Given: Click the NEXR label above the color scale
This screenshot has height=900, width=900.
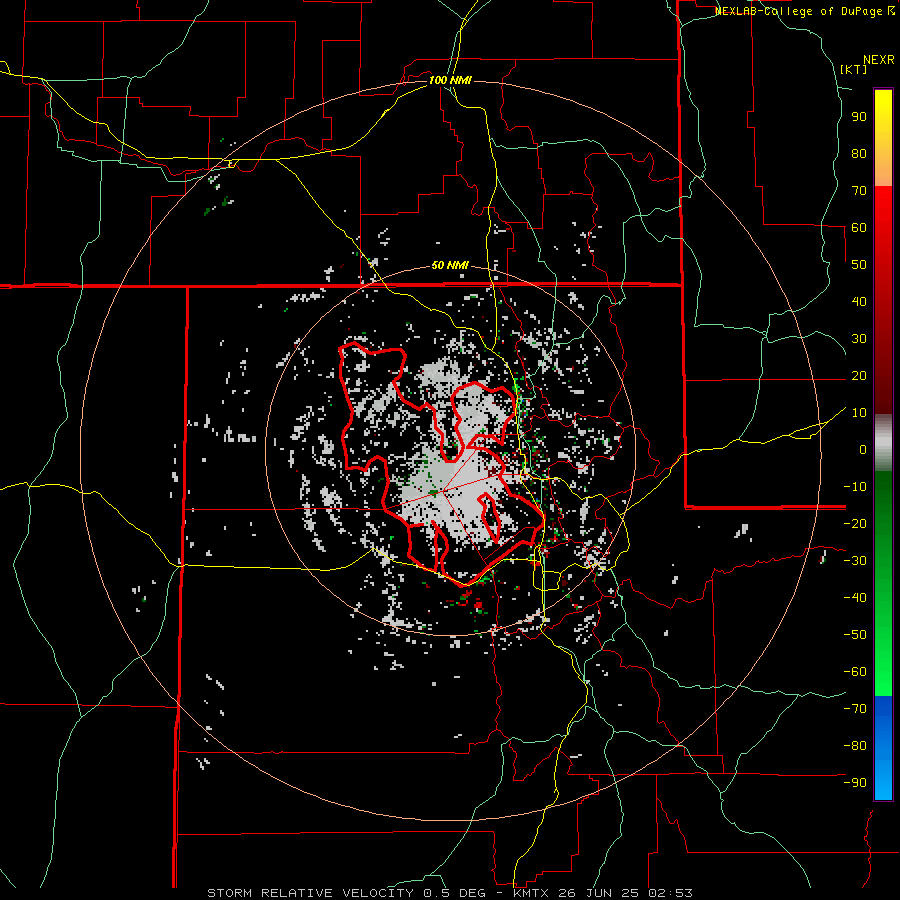Looking at the screenshot, I should click(x=879, y=60).
